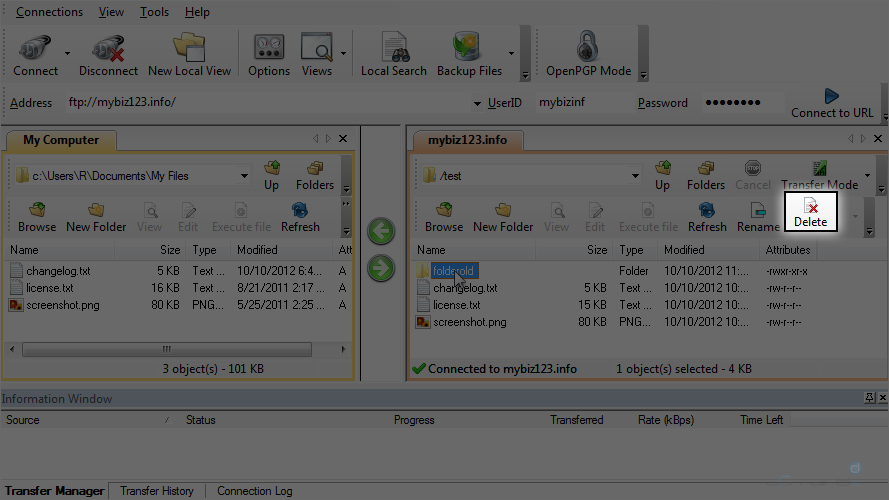Click the Disconnect toolbar icon
The width and height of the screenshot is (889, 500).
(x=108, y=54)
